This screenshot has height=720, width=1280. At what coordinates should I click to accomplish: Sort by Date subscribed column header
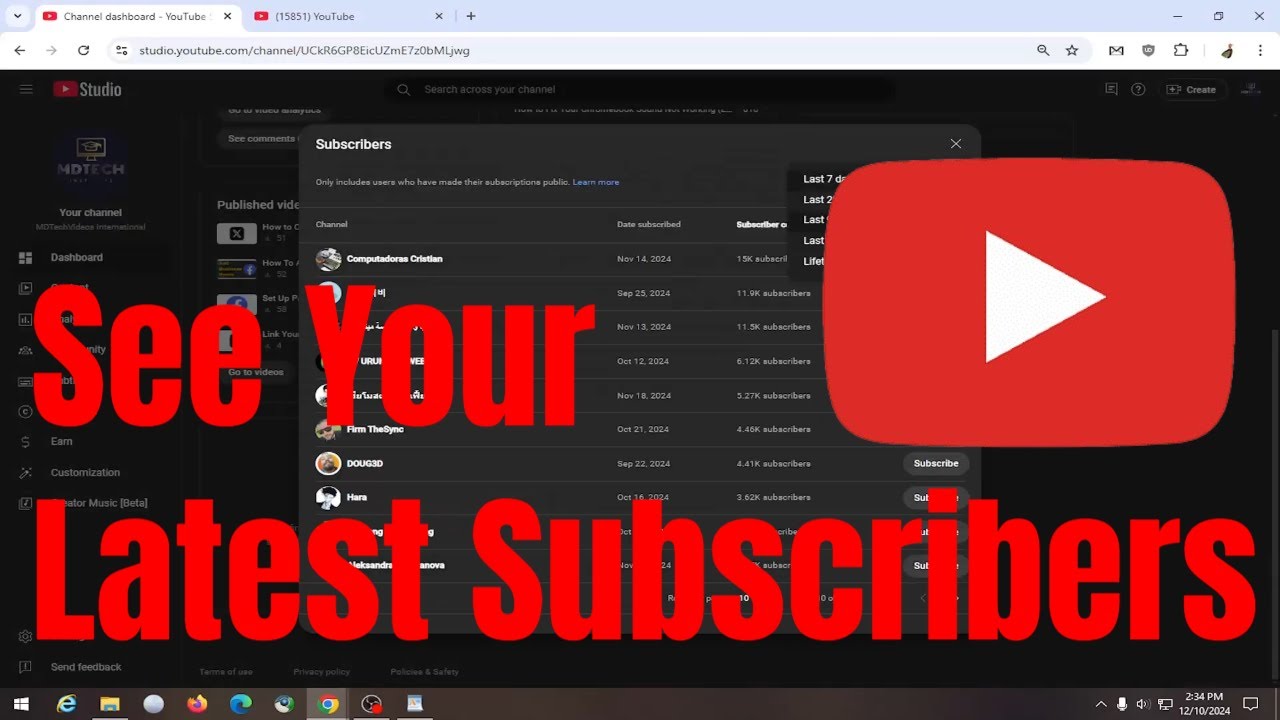tap(648, 224)
